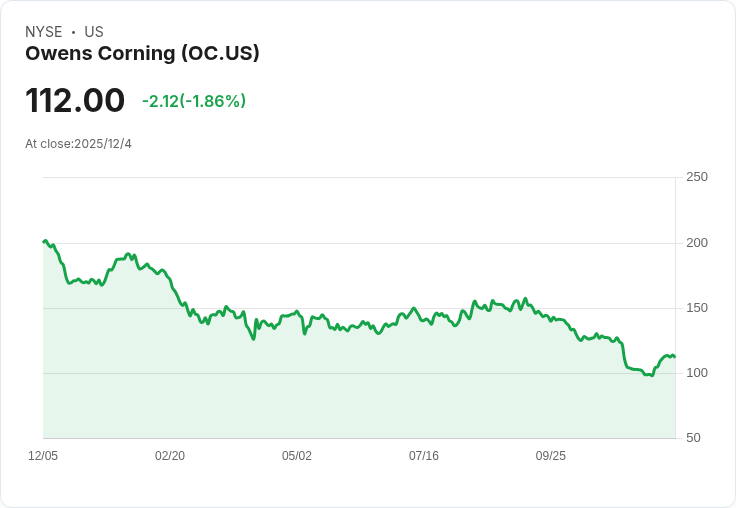Select the -2.12(-1.86%) price change text
736x508 pixels.
tap(194, 101)
